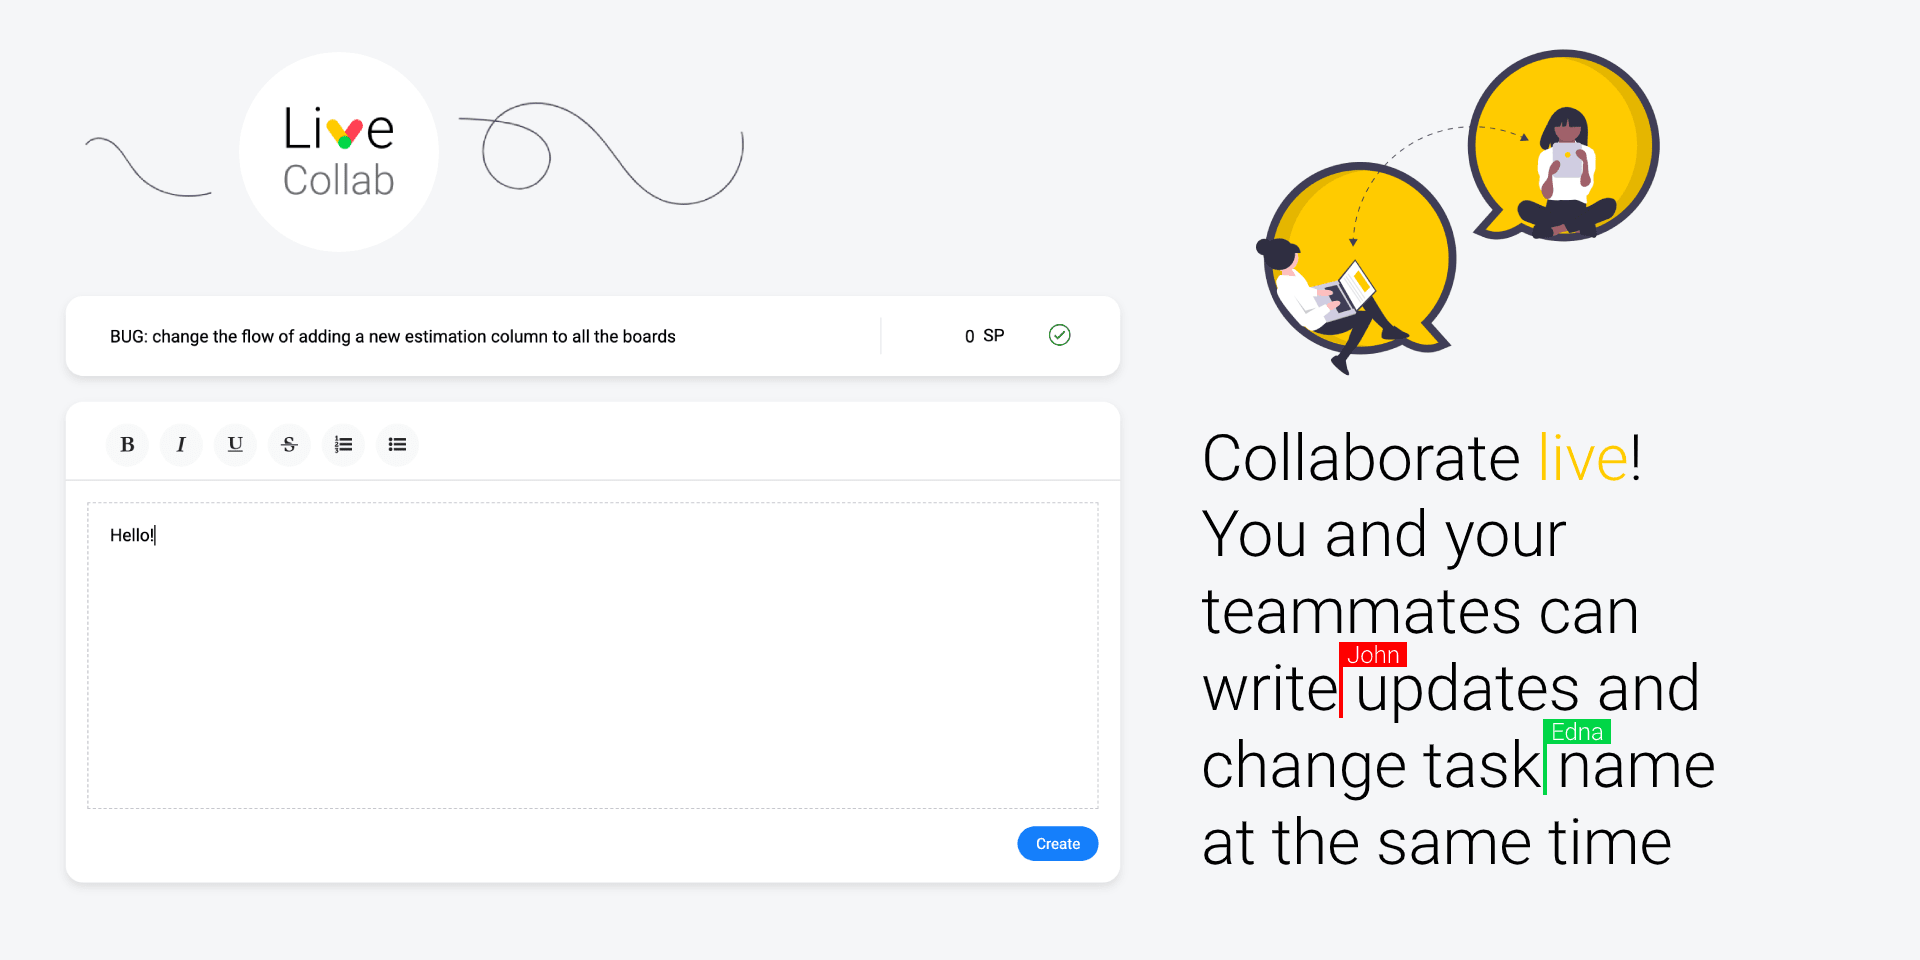Edit the story points value 0
The width and height of the screenshot is (1920, 960).
pos(969,337)
